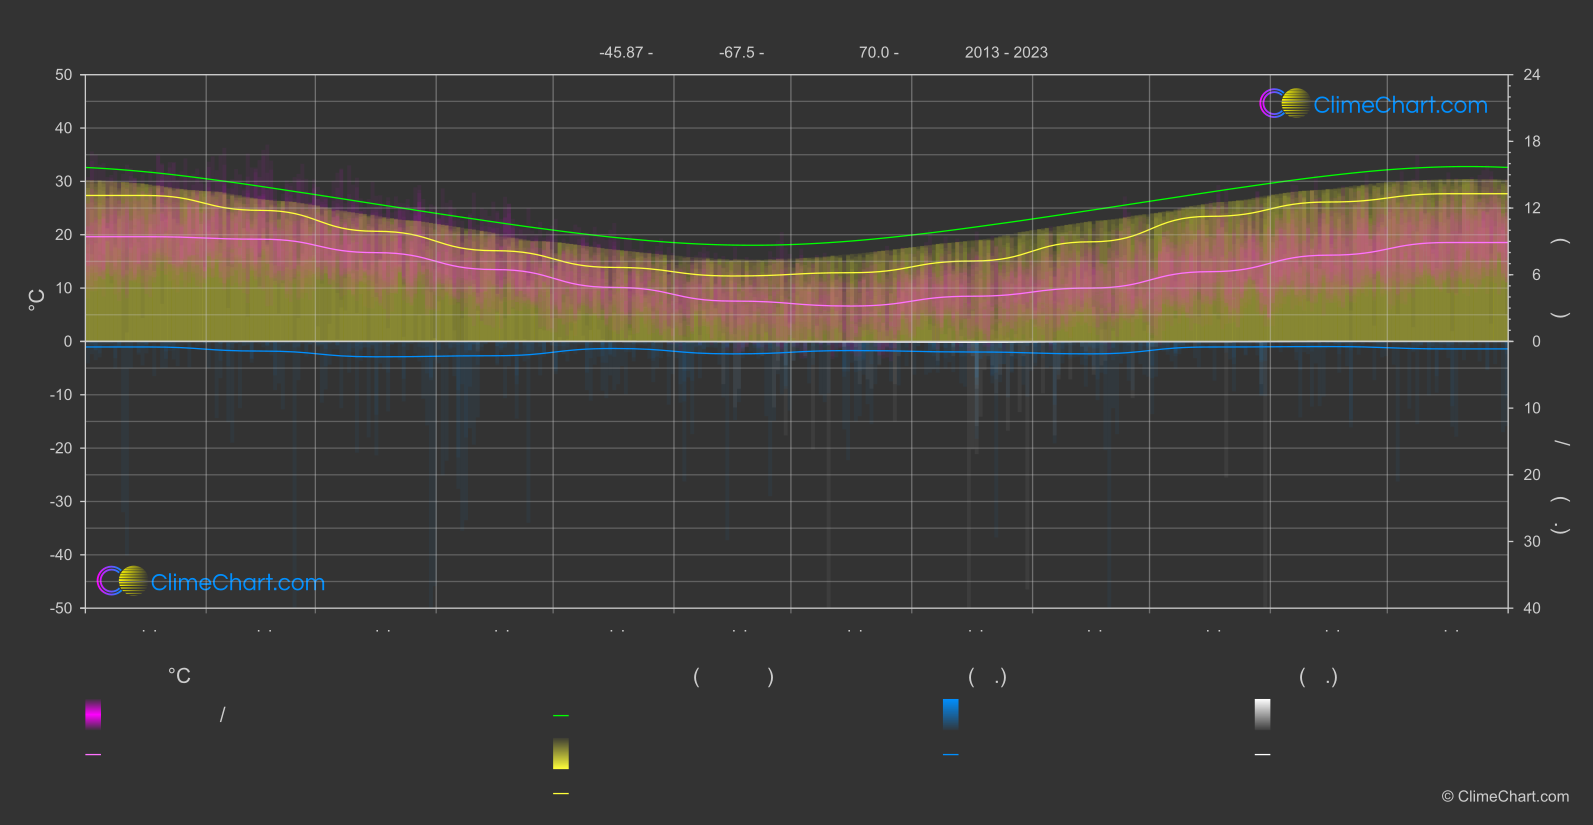Click the -67.5 header value
The height and width of the screenshot is (825, 1593).
[741, 52]
